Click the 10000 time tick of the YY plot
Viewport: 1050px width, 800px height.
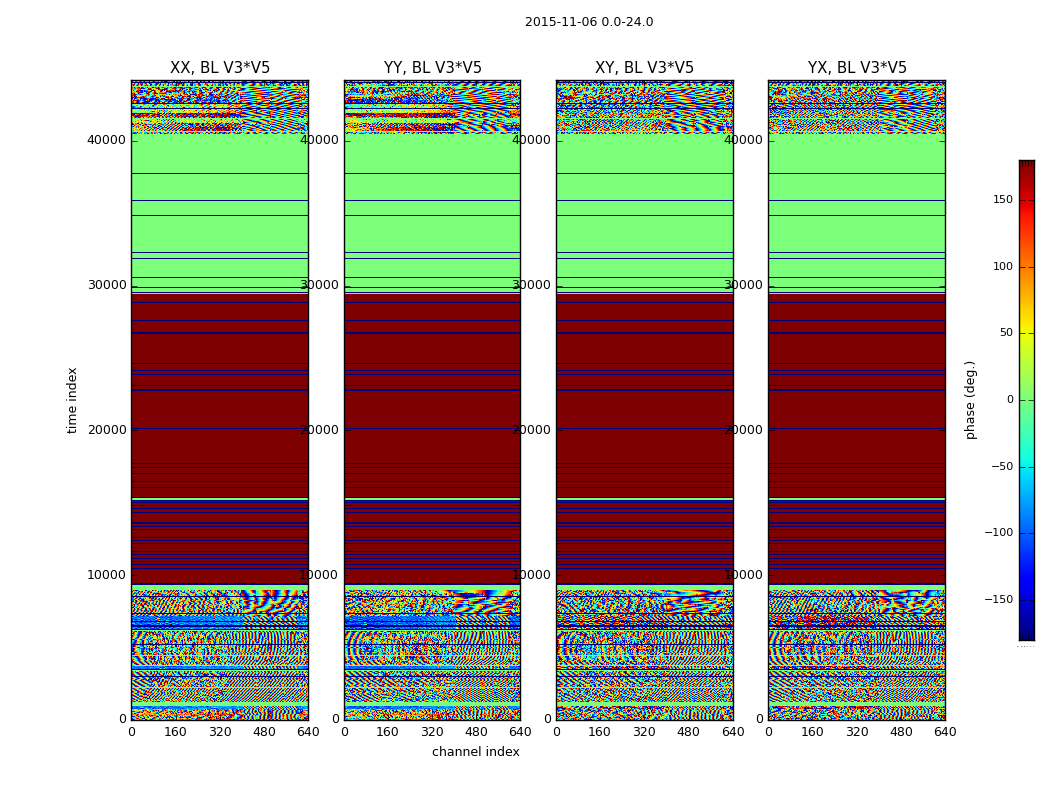[319, 574]
